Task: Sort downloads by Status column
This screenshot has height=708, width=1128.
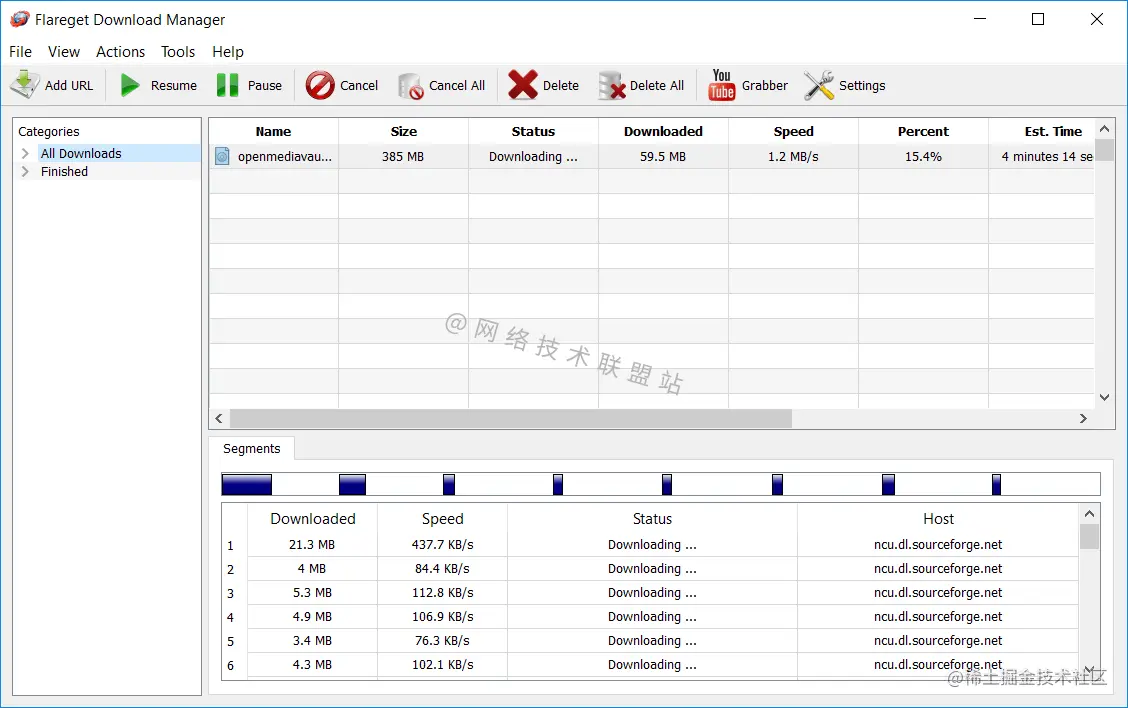Action: pos(533,132)
